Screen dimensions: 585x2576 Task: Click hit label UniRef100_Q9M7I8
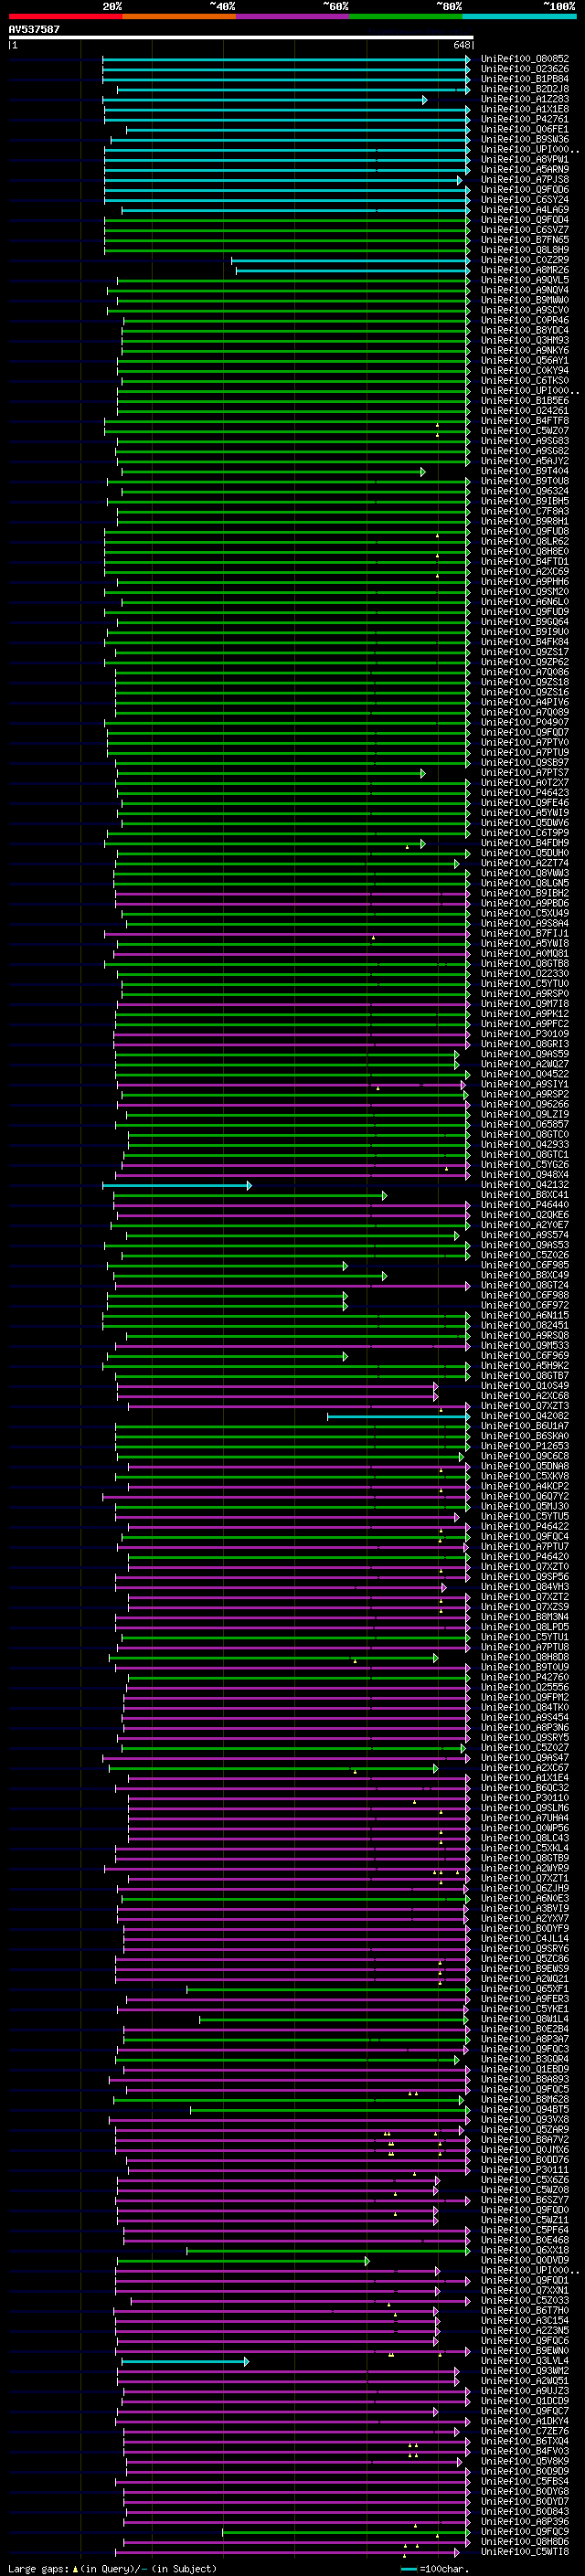coord(525,1004)
